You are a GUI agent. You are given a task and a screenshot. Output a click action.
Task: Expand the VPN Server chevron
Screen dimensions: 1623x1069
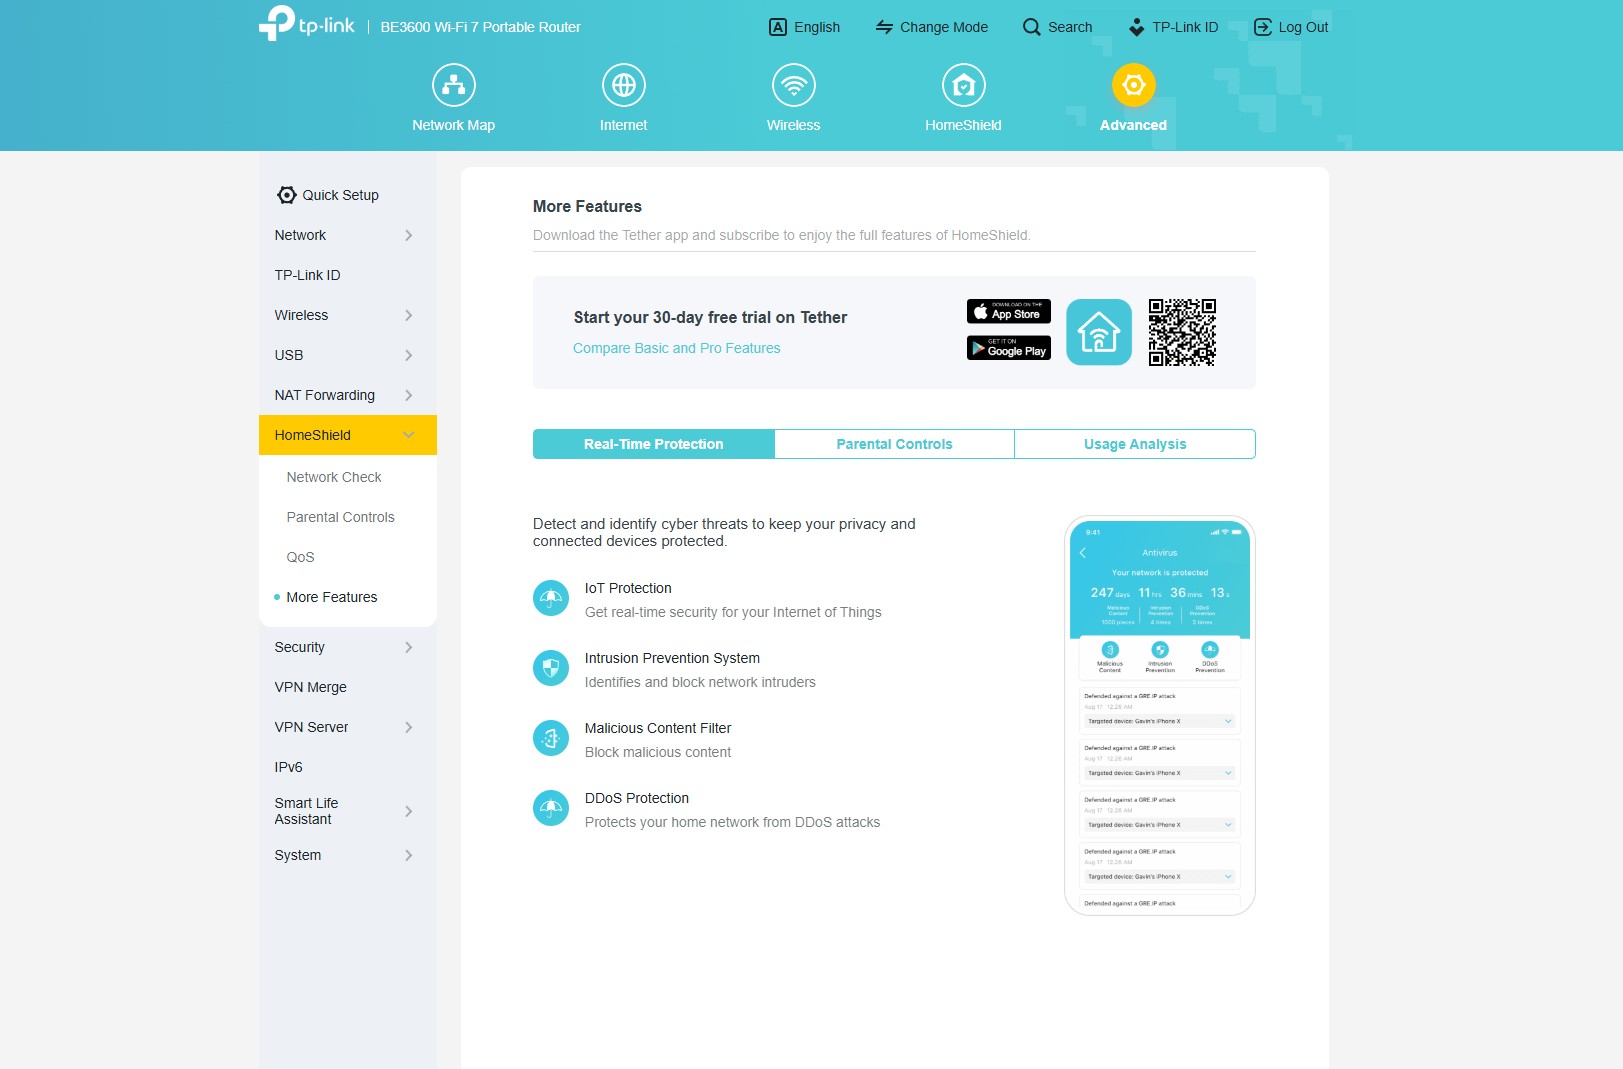click(x=408, y=727)
